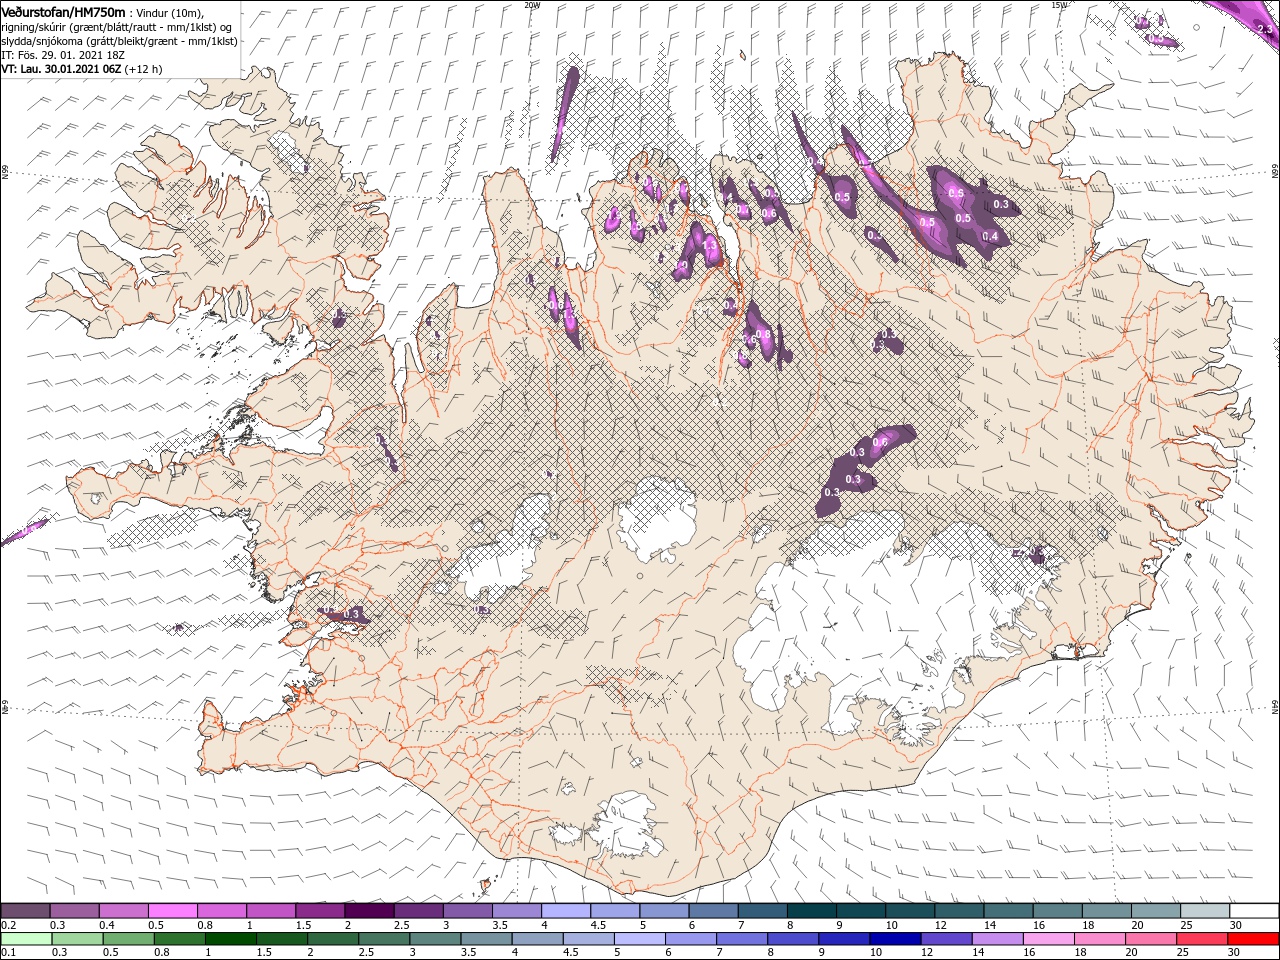Screen dimensions: 1280x960
Task: Click the 'IT: Fös. 29. 01. 2021 18Z' line
Action: point(62,54)
